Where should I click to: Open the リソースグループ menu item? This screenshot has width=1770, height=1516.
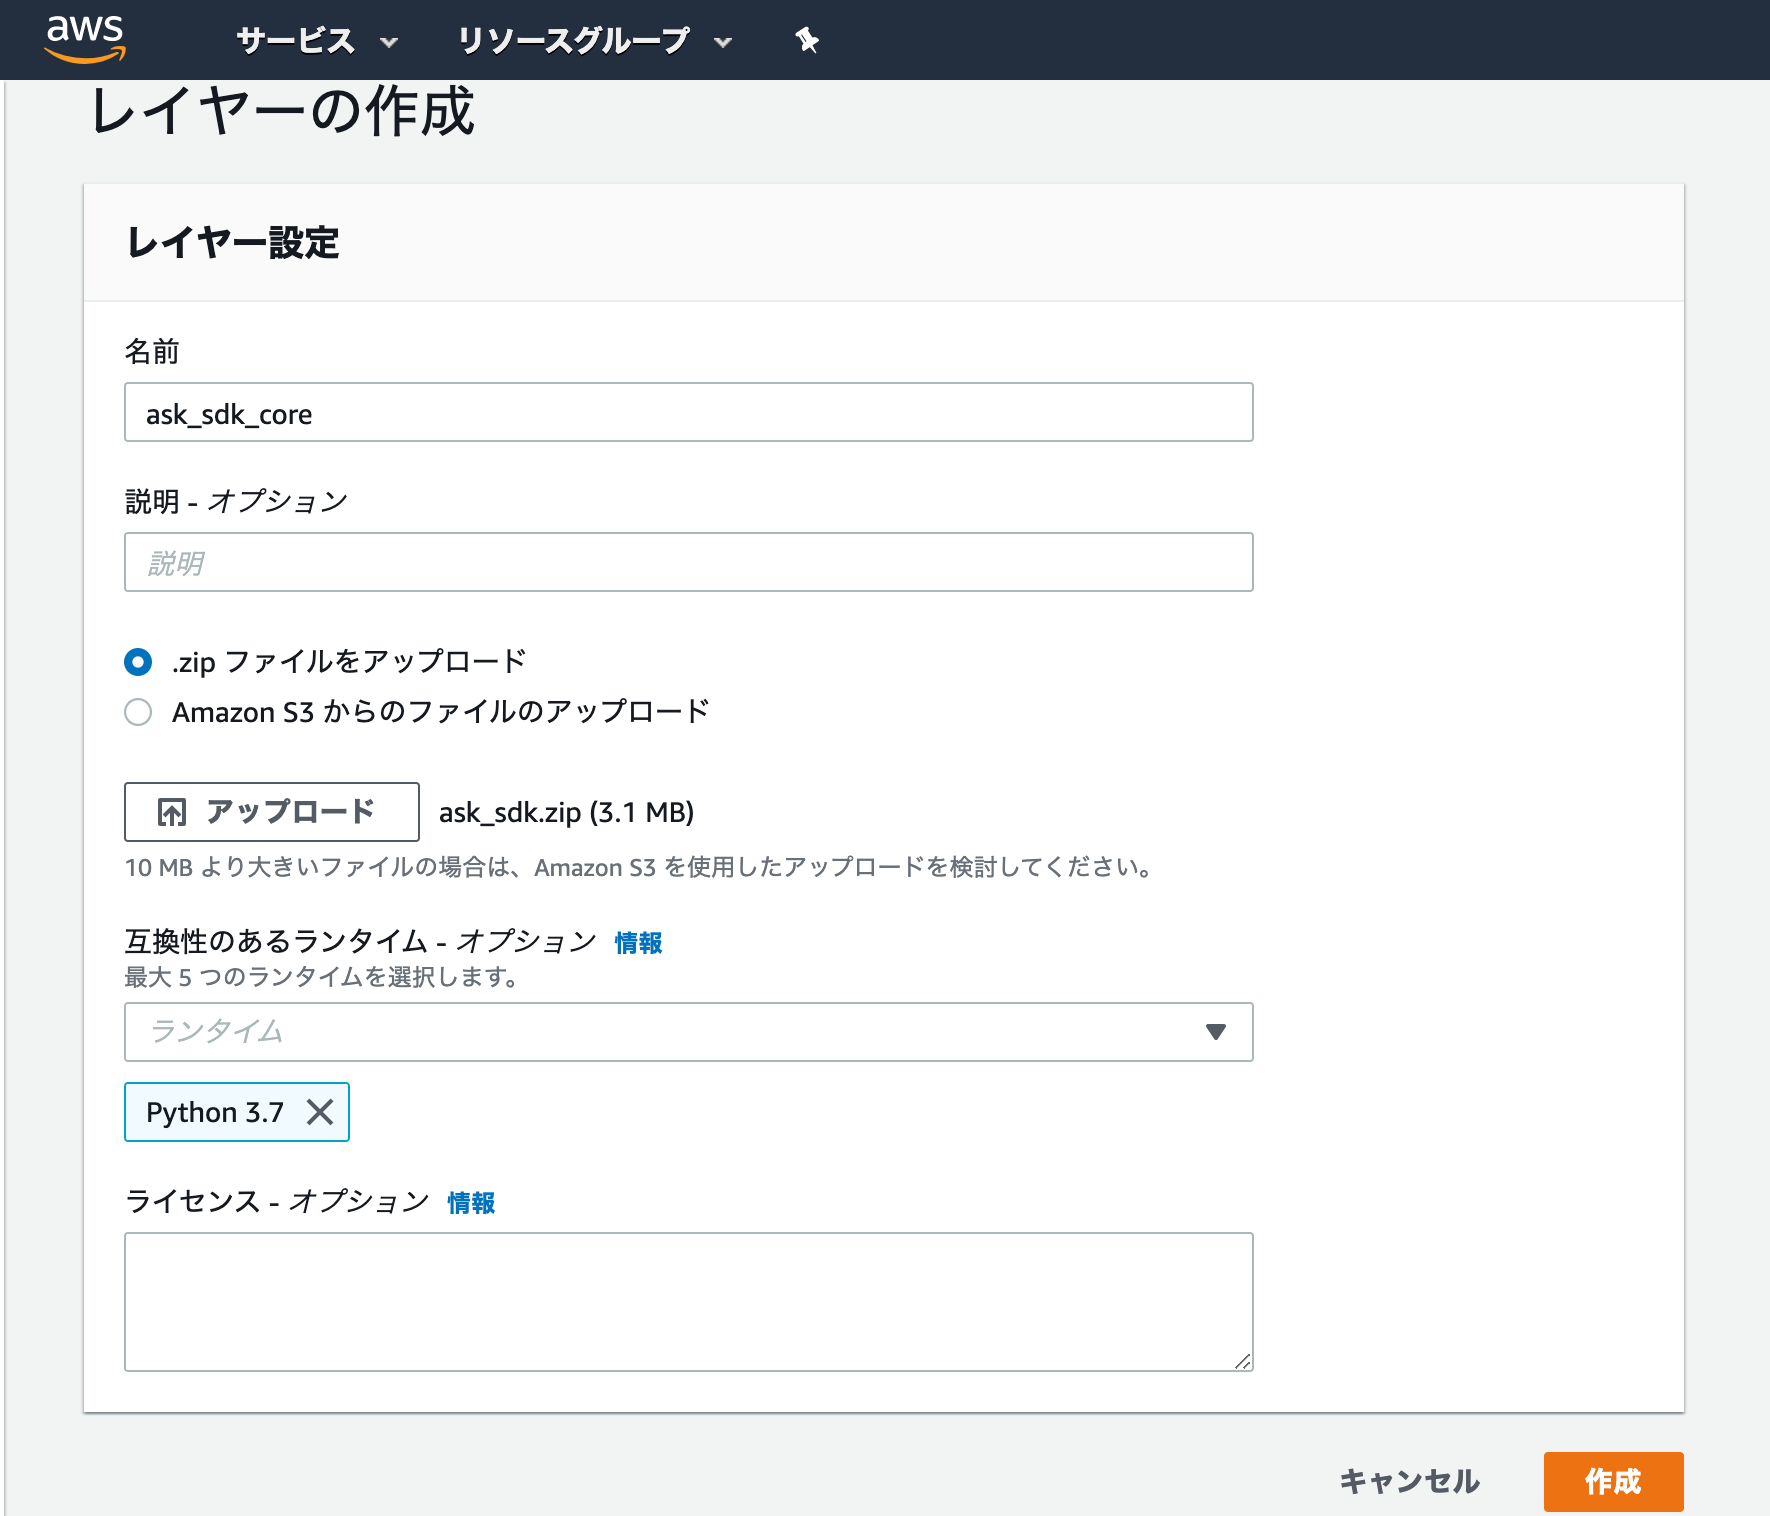tap(573, 41)
